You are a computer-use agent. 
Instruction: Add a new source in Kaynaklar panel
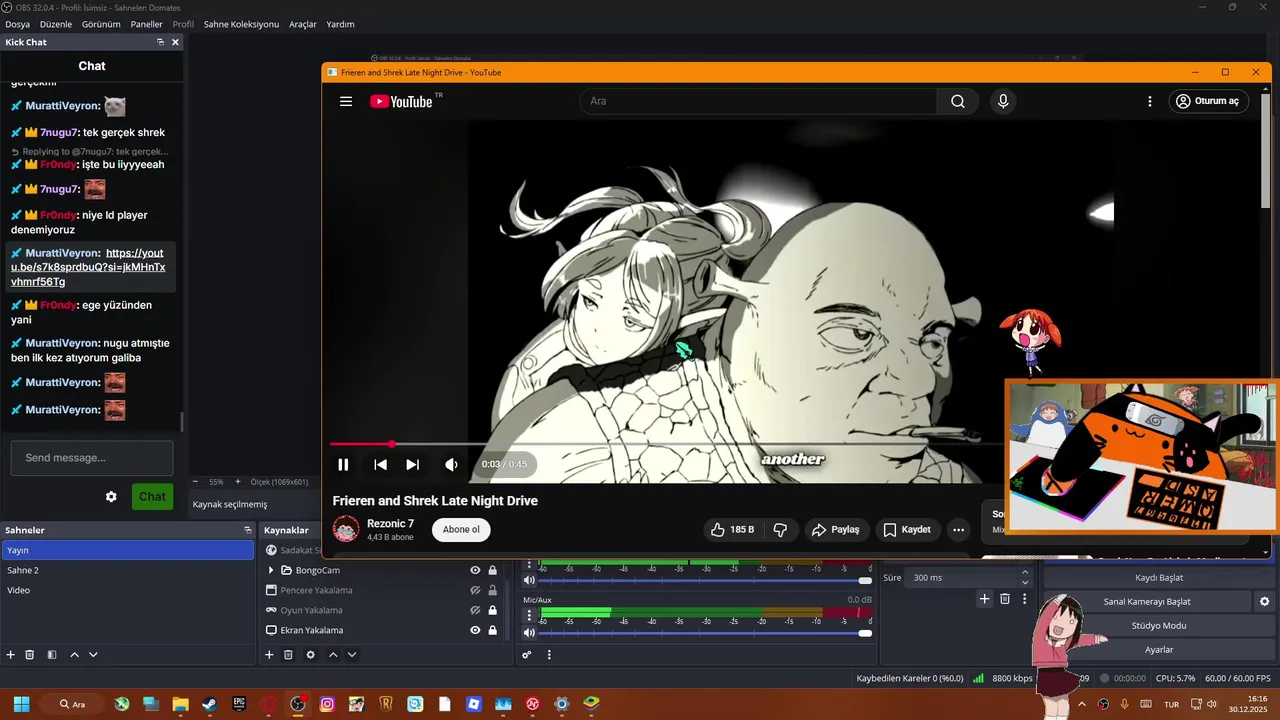269,655
